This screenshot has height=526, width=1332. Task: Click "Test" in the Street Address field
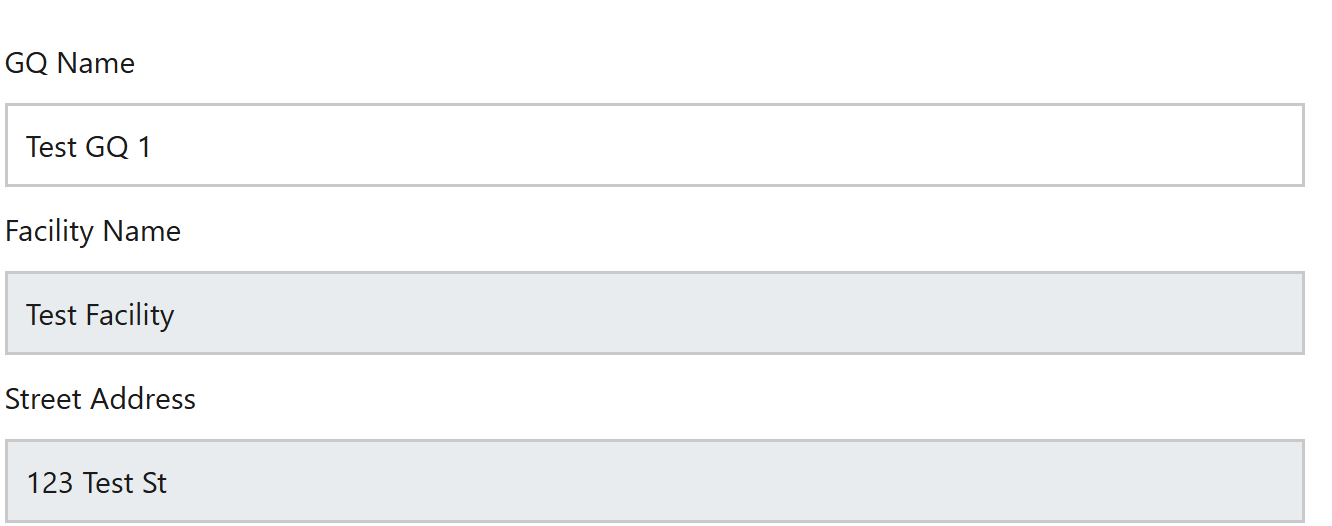coord(108,483)
